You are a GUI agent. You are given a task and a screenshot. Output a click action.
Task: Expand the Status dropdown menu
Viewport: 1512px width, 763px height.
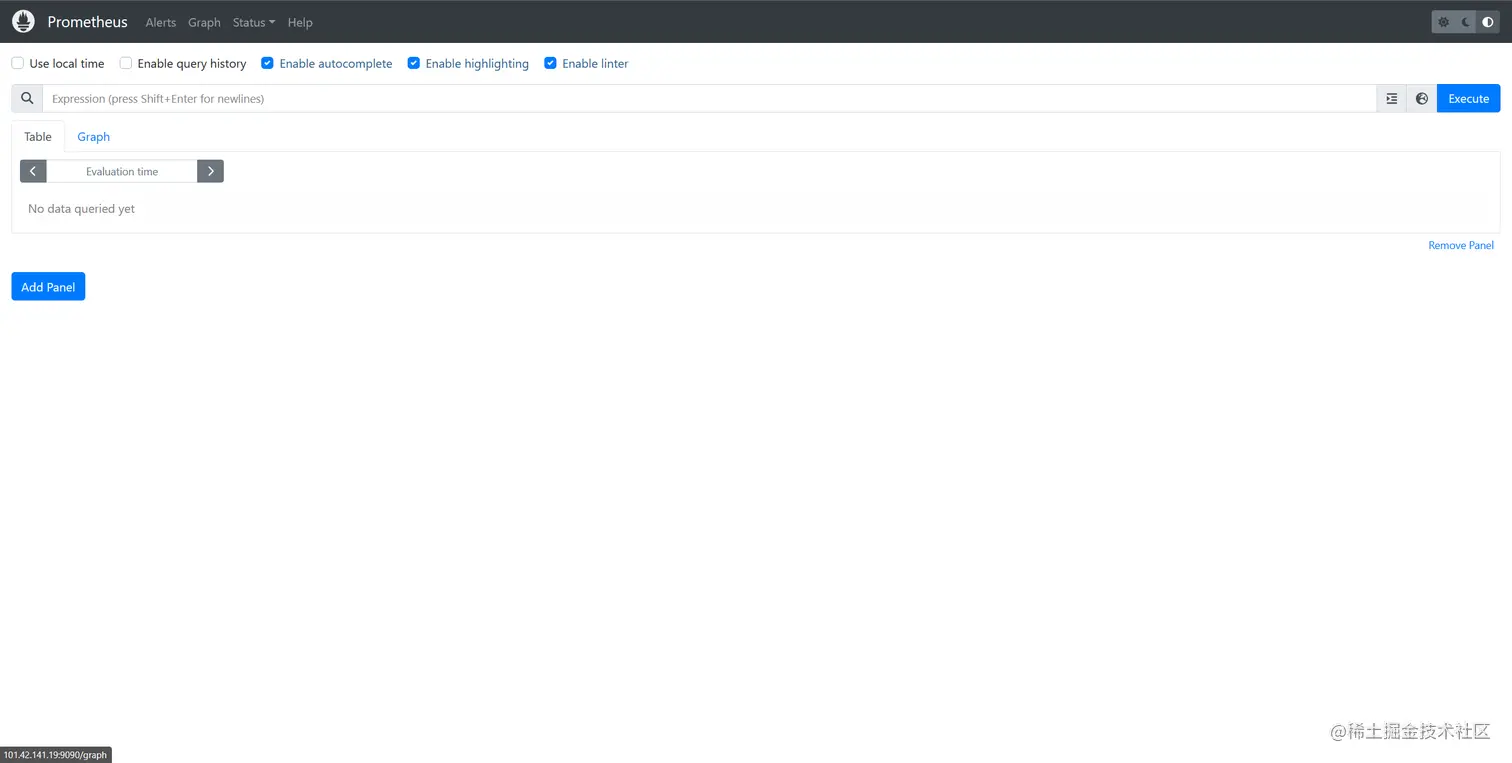click(x=254, y=22)
